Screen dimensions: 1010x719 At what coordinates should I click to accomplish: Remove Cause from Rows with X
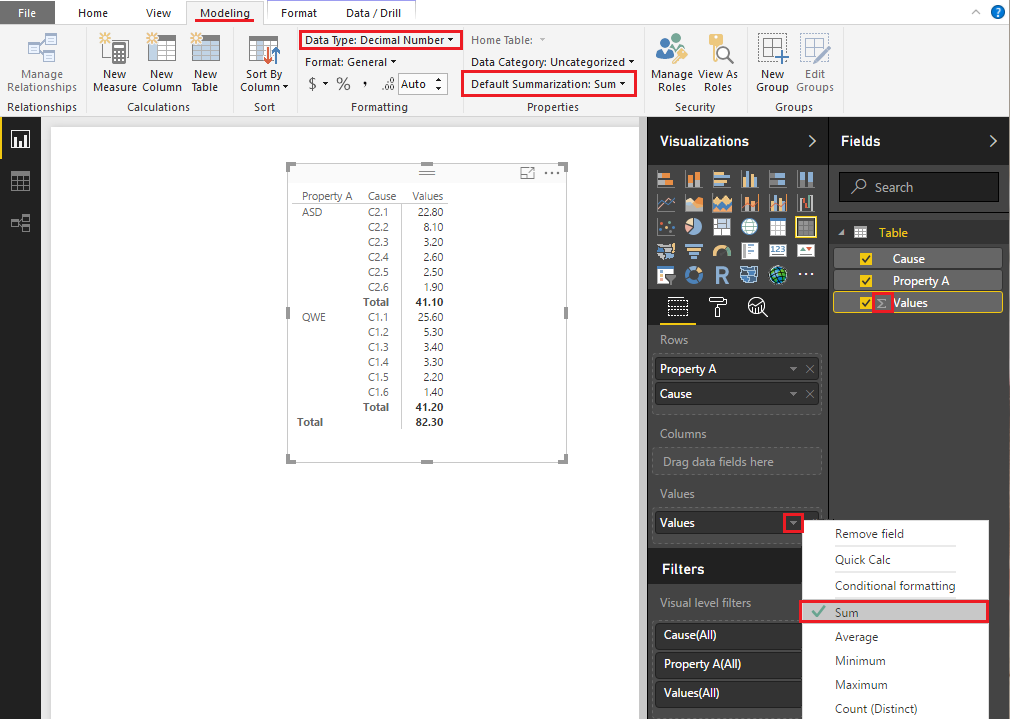tap(810, 394)
